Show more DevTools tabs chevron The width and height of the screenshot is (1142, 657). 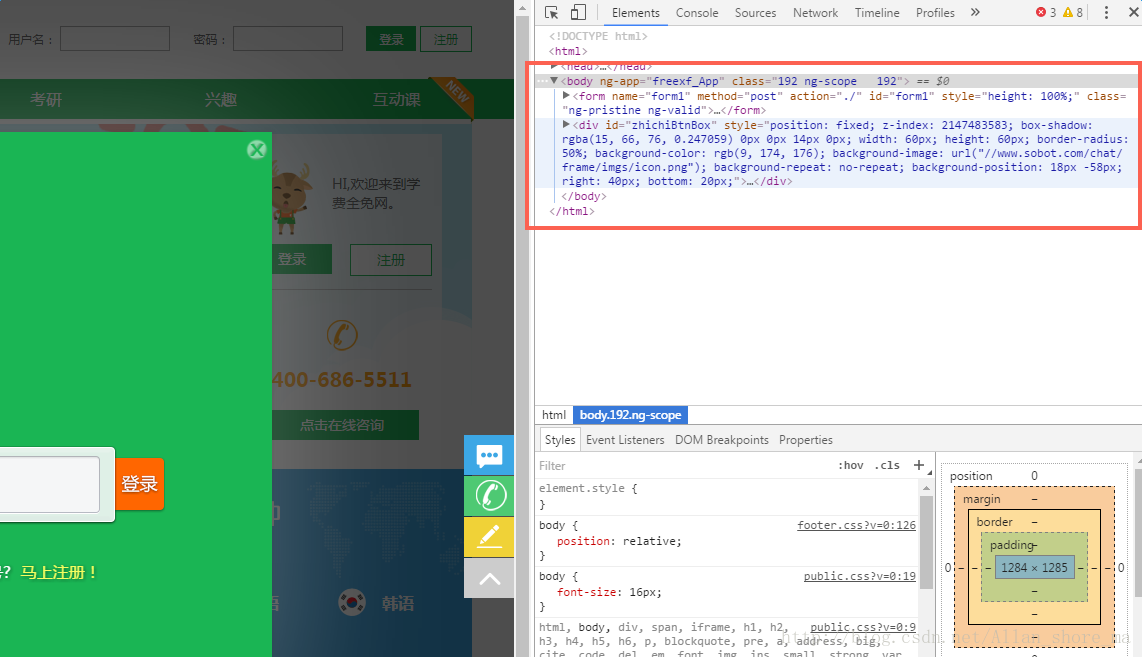(x=975, y=12)
